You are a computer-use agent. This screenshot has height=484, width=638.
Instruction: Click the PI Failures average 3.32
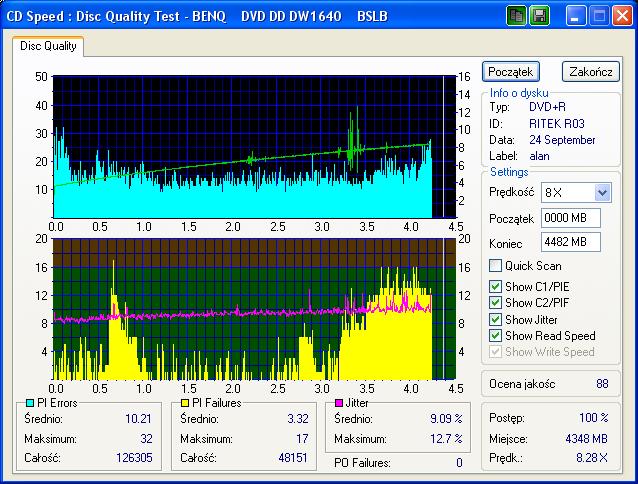[x=297, y=419]
